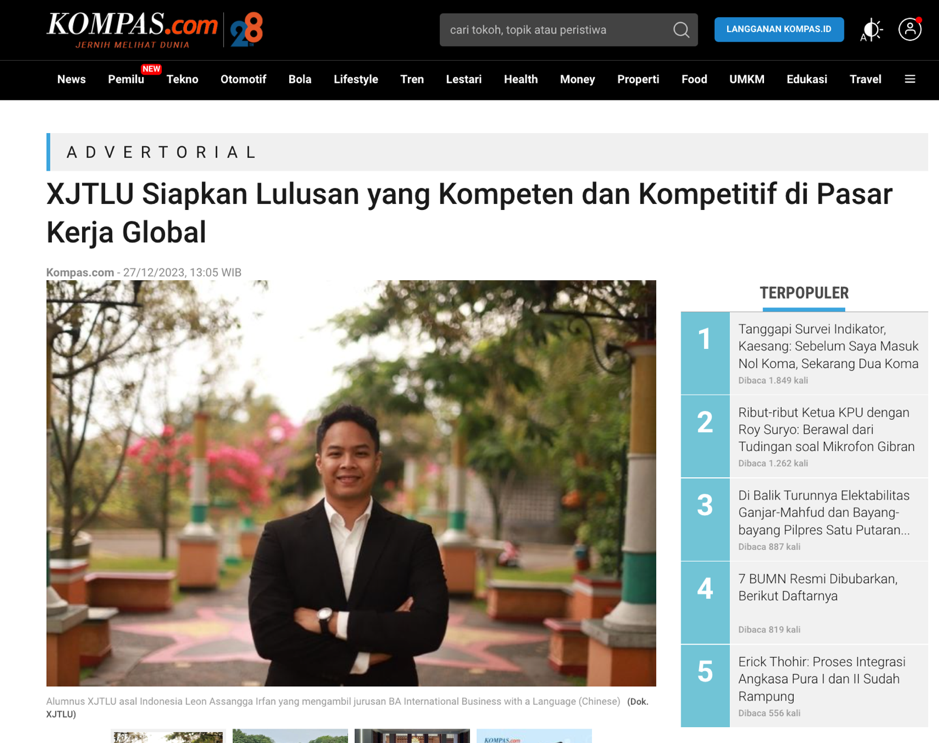This screenshot has height=743, width=939.
Task: Go to the Bola section
Action: tap(300, 79)
